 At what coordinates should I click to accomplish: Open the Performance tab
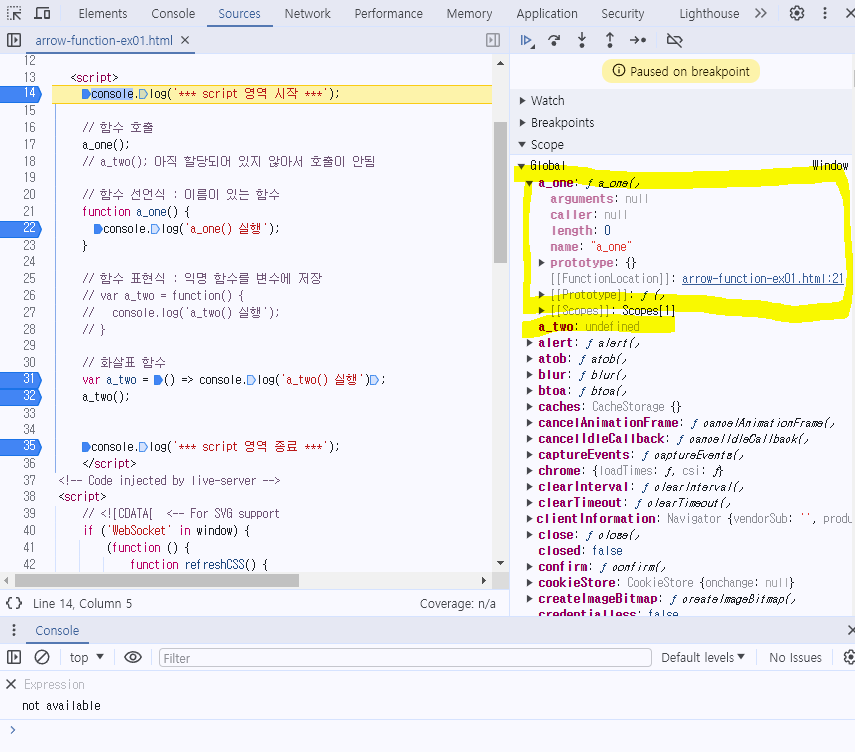click(x=388, y=13)
